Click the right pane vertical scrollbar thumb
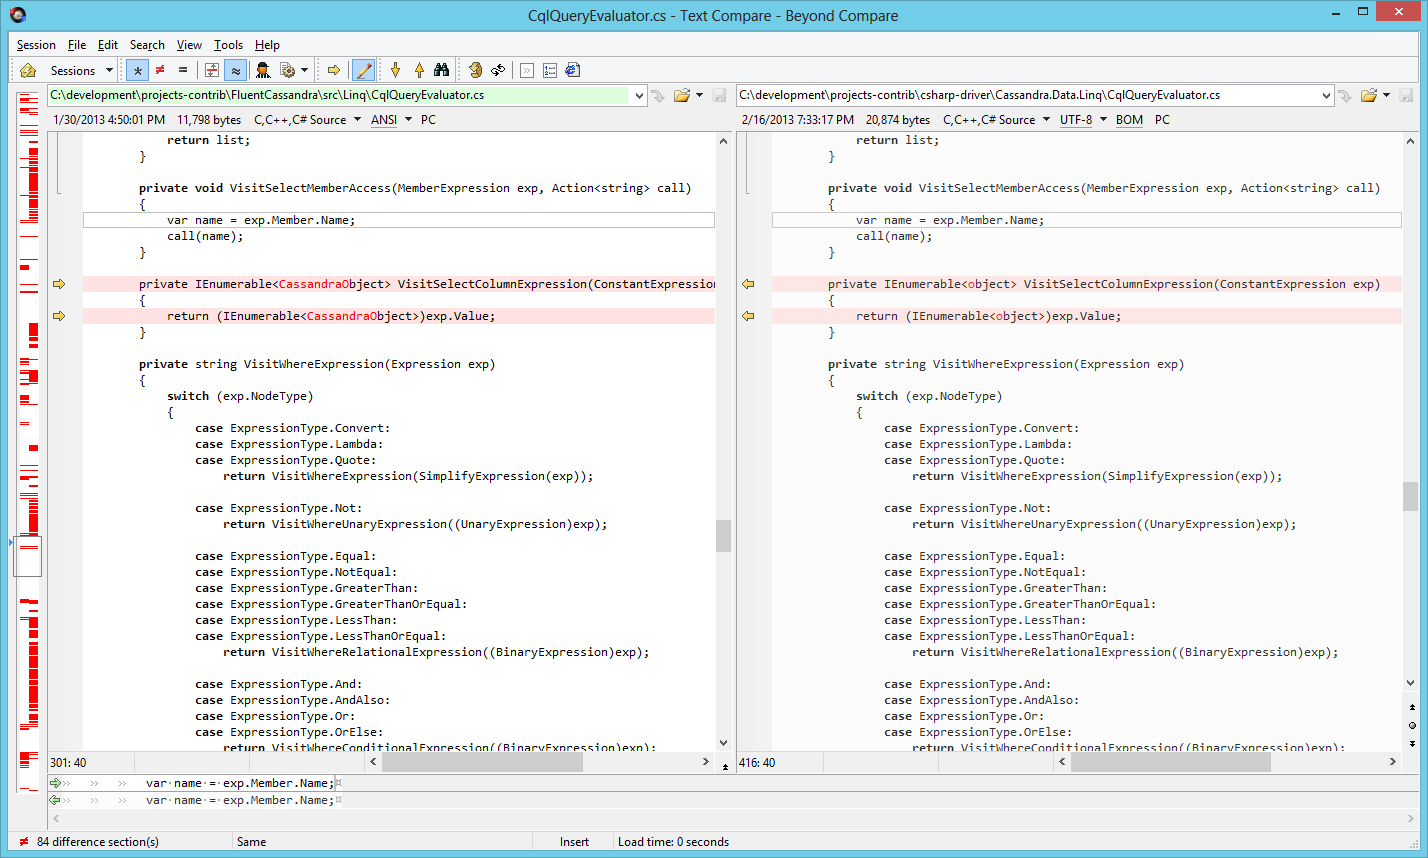Viewport: 1428px width, 858px height. pos(1410,496)
